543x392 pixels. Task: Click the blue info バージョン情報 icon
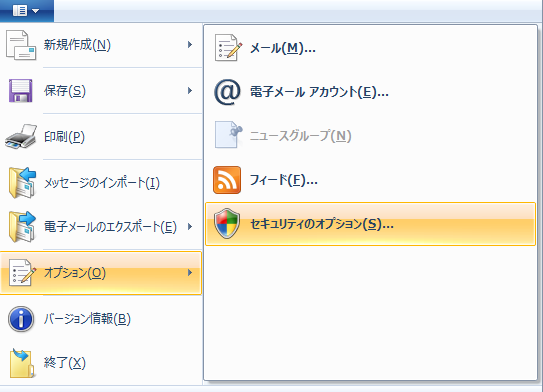(x=21, y=319)
